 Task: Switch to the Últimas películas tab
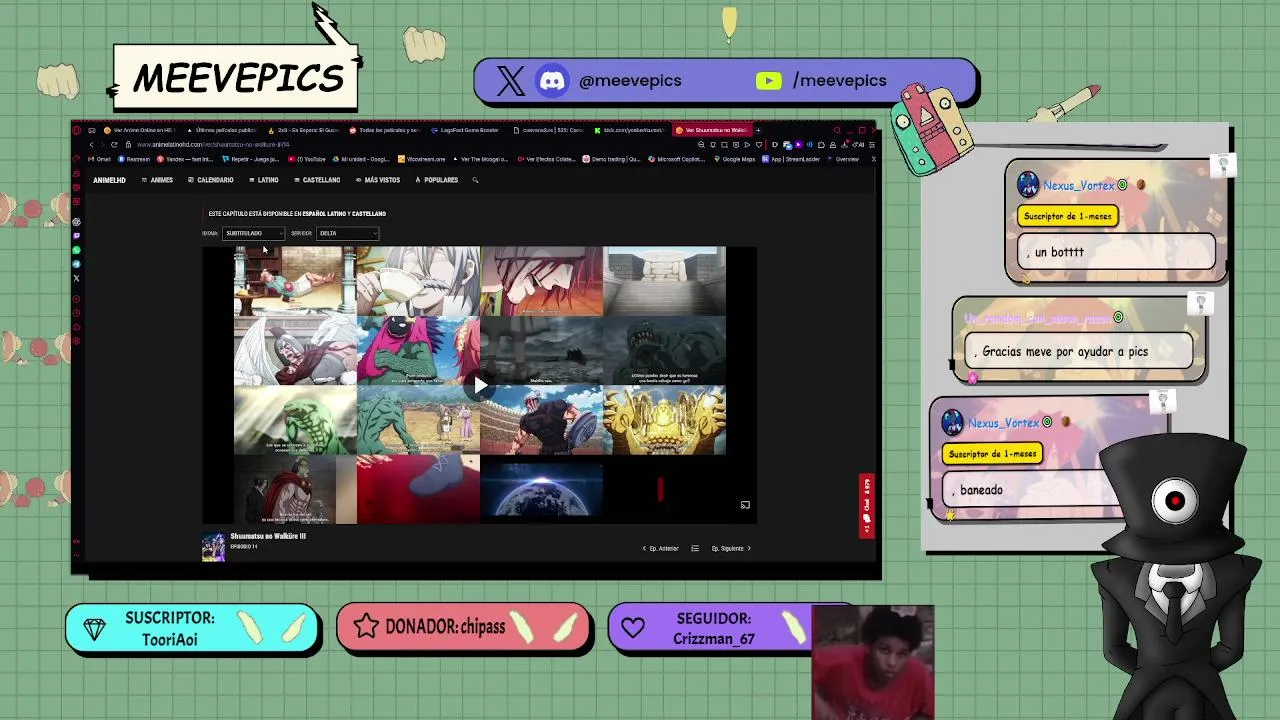[222, 130]
